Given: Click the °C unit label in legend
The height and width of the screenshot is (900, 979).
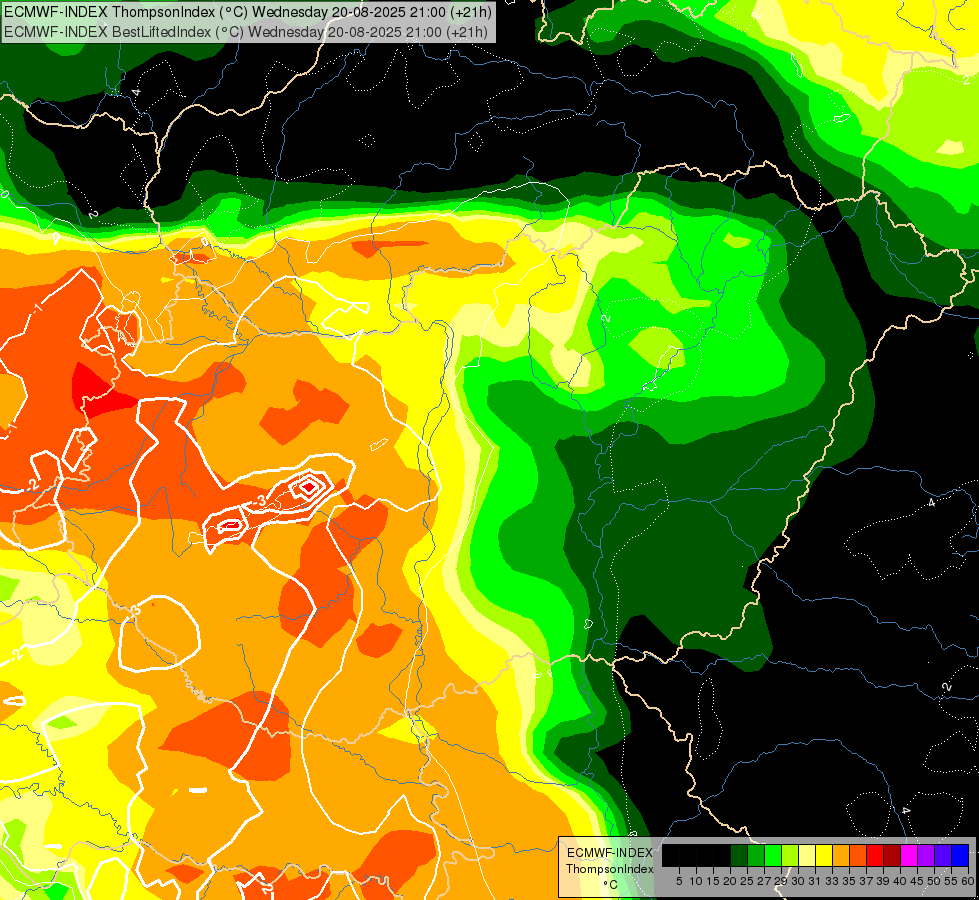Looking at the screenshot, I should pos(611,884).
